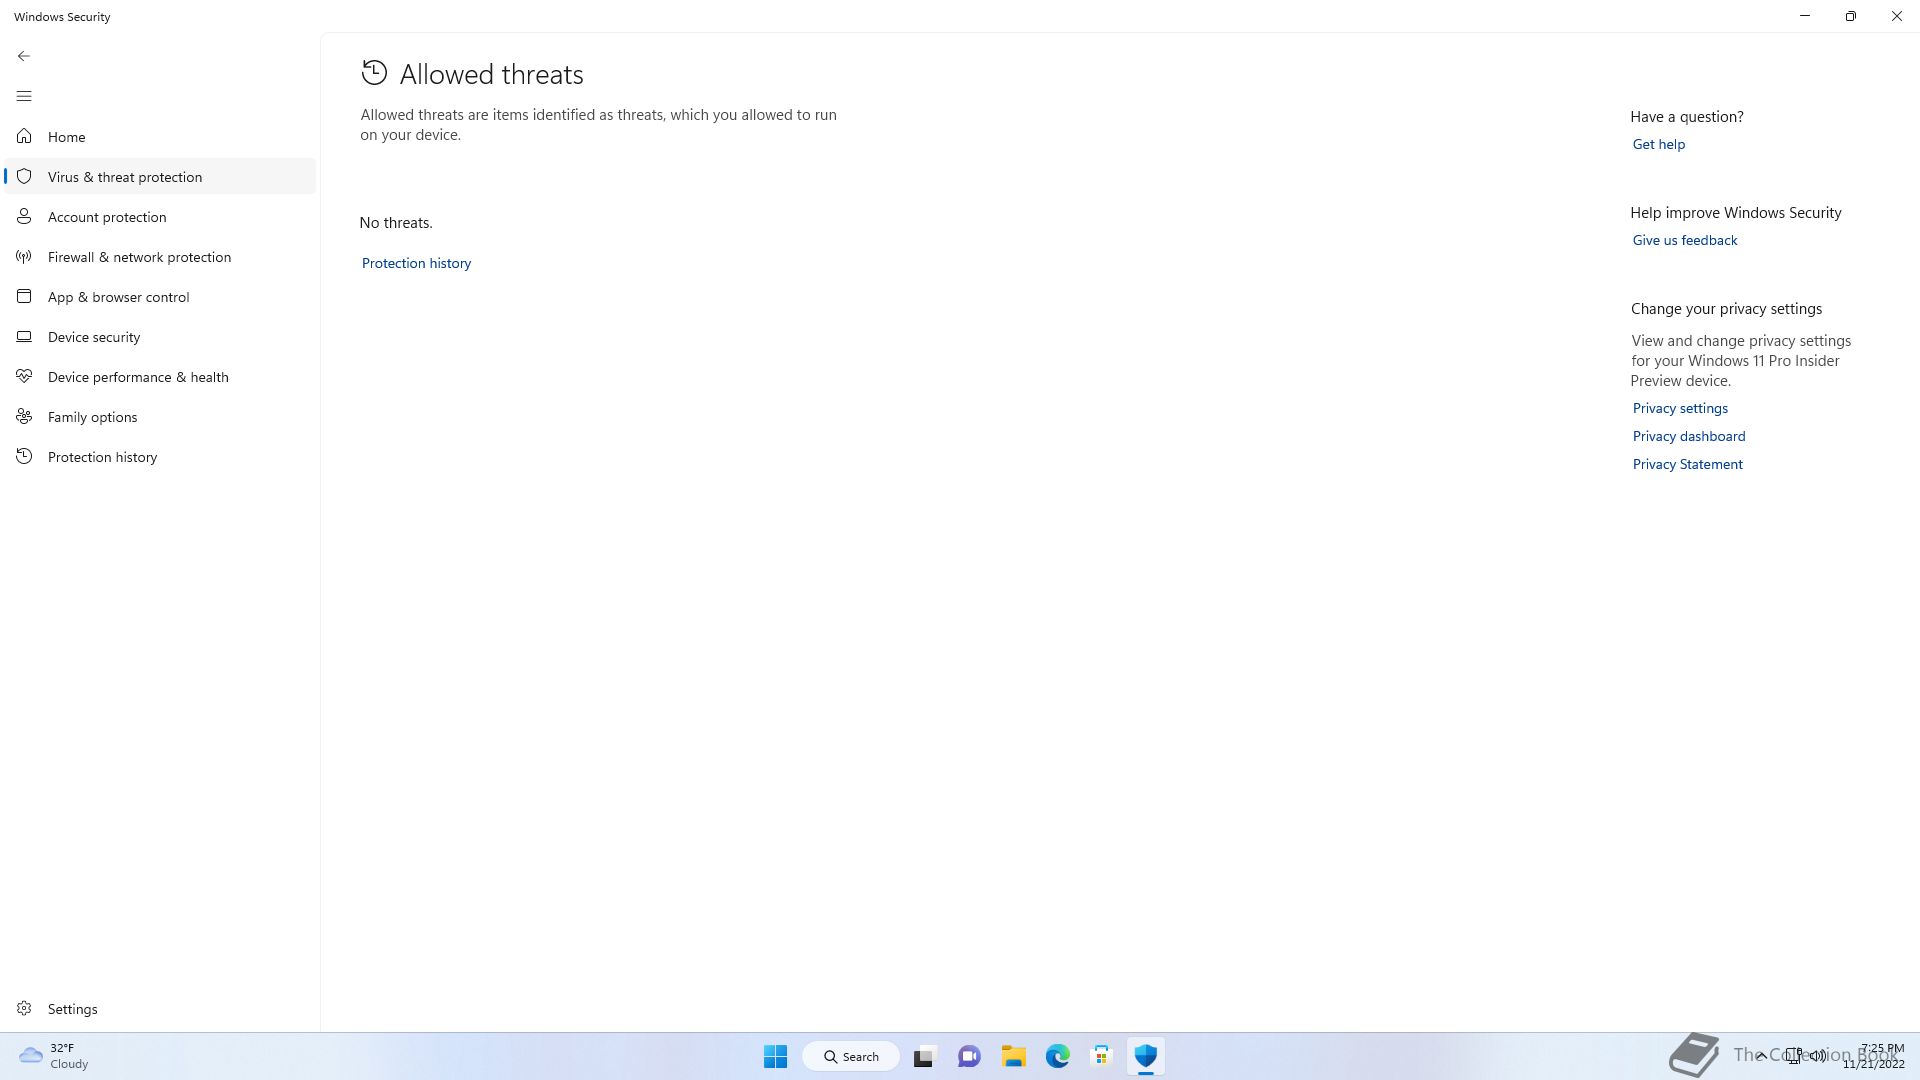Open the Privacy Statement link
Image resolution: width=1920 pixels, height=1080 pixels.
click(1687, 464)
